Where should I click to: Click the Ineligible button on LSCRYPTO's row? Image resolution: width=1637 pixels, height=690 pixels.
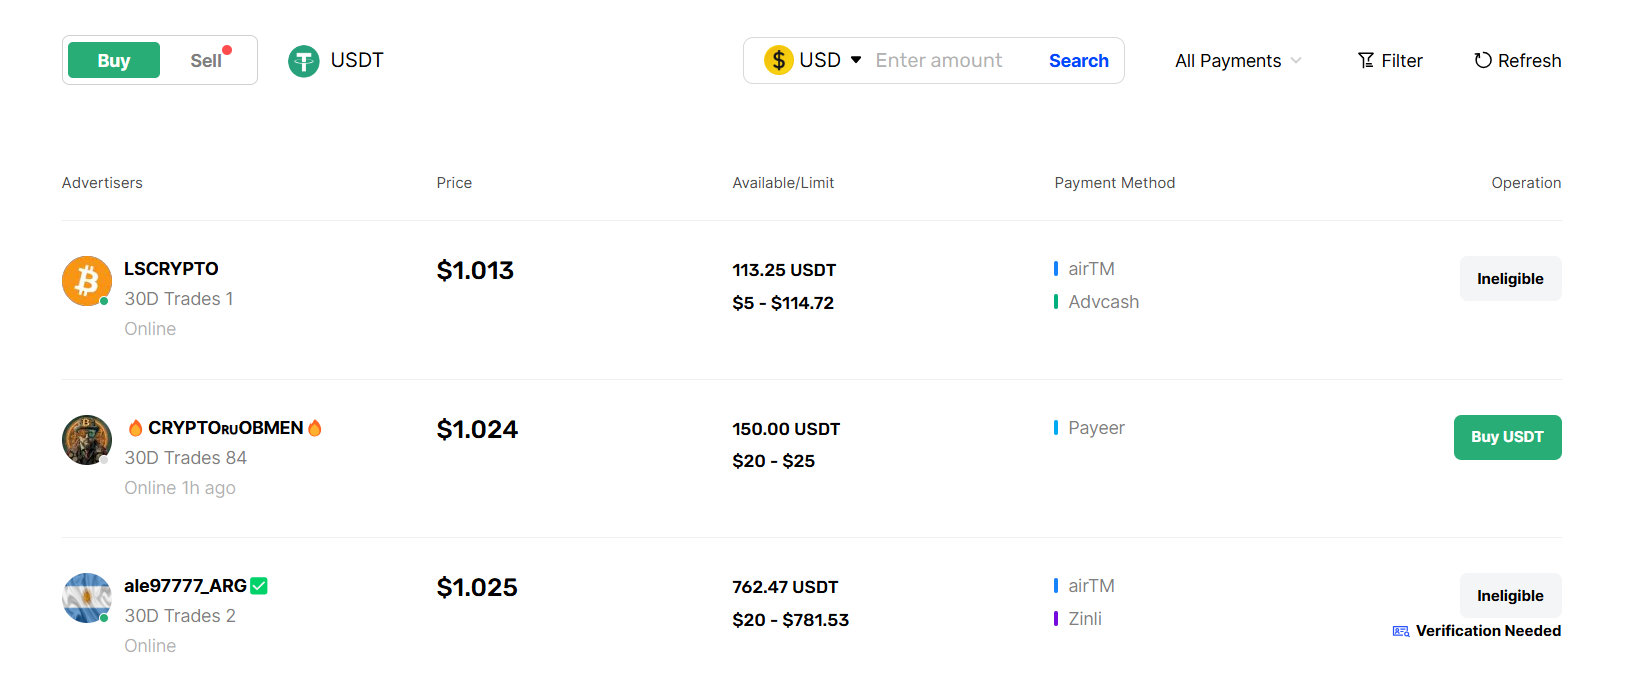coord(1510,278)
